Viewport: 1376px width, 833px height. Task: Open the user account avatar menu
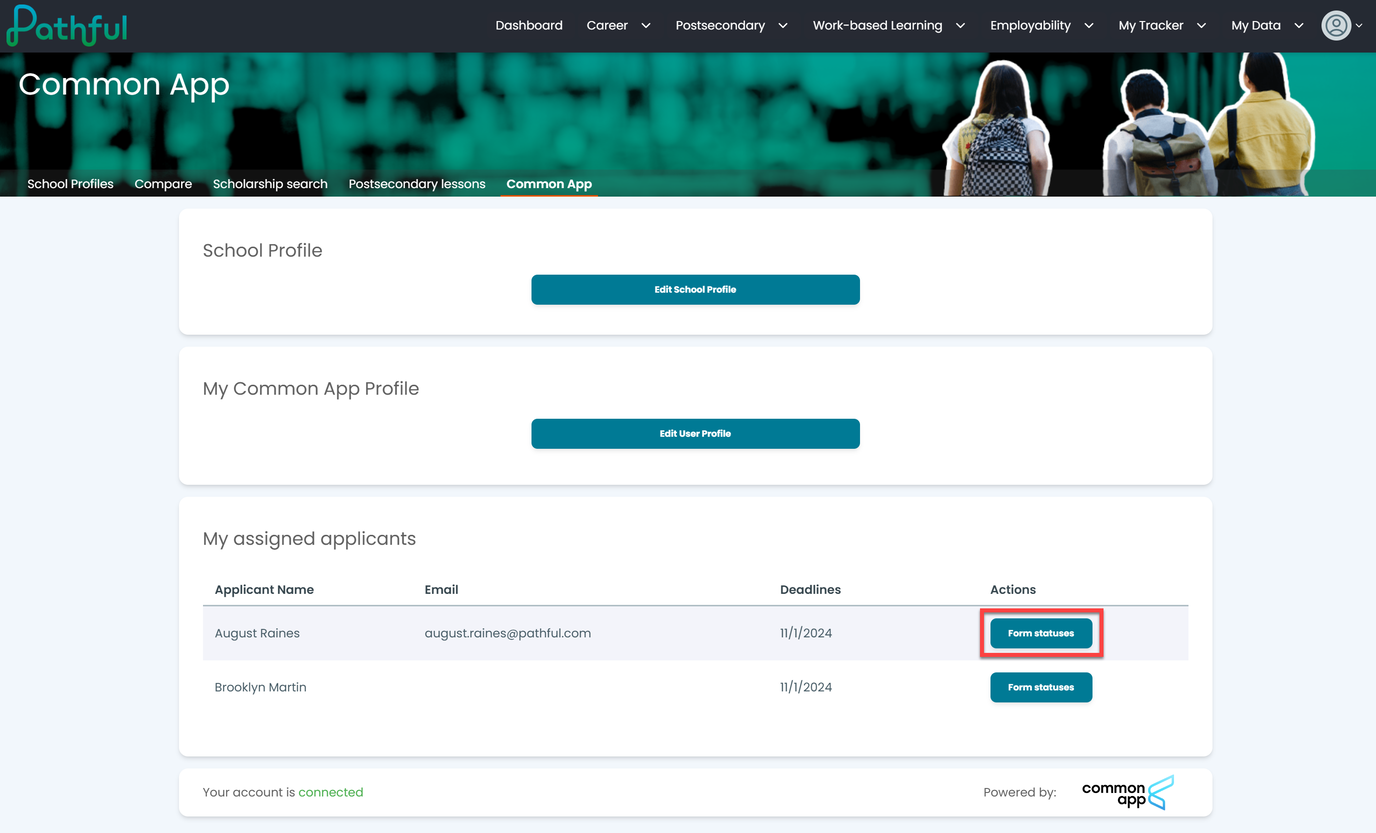click(1341, 26)
